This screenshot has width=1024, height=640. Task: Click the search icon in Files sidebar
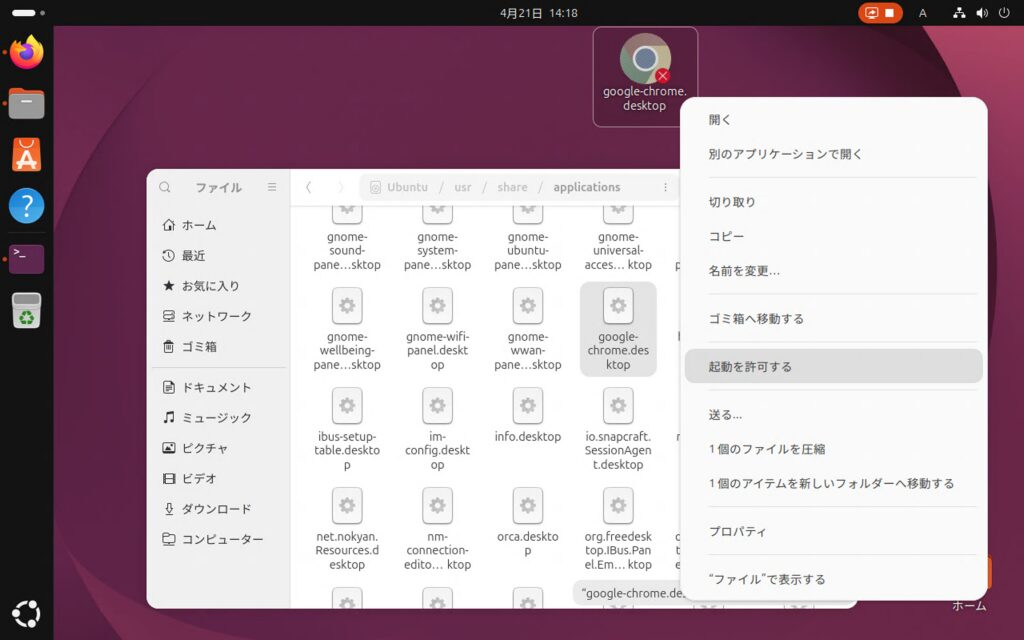coord(165,187)
